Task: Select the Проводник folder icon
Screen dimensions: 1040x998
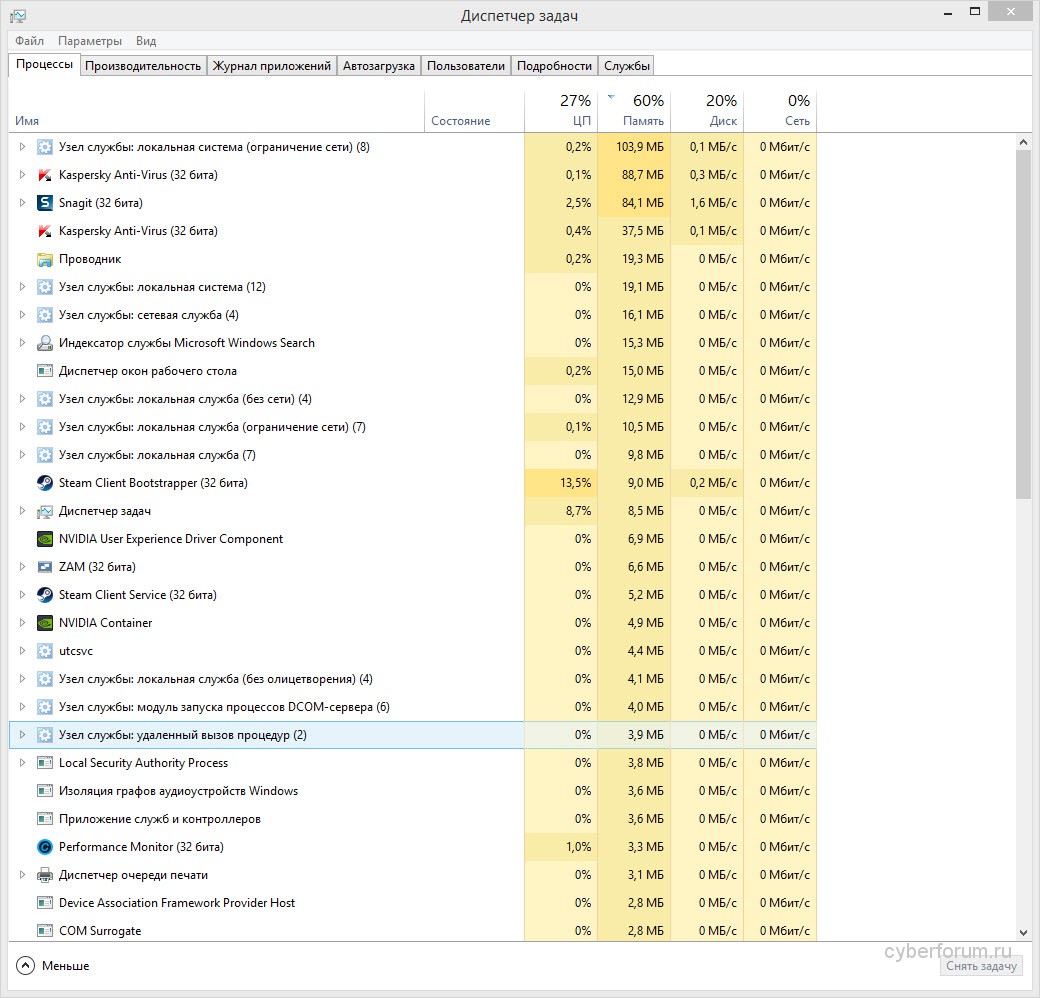Action: [44, 259]
